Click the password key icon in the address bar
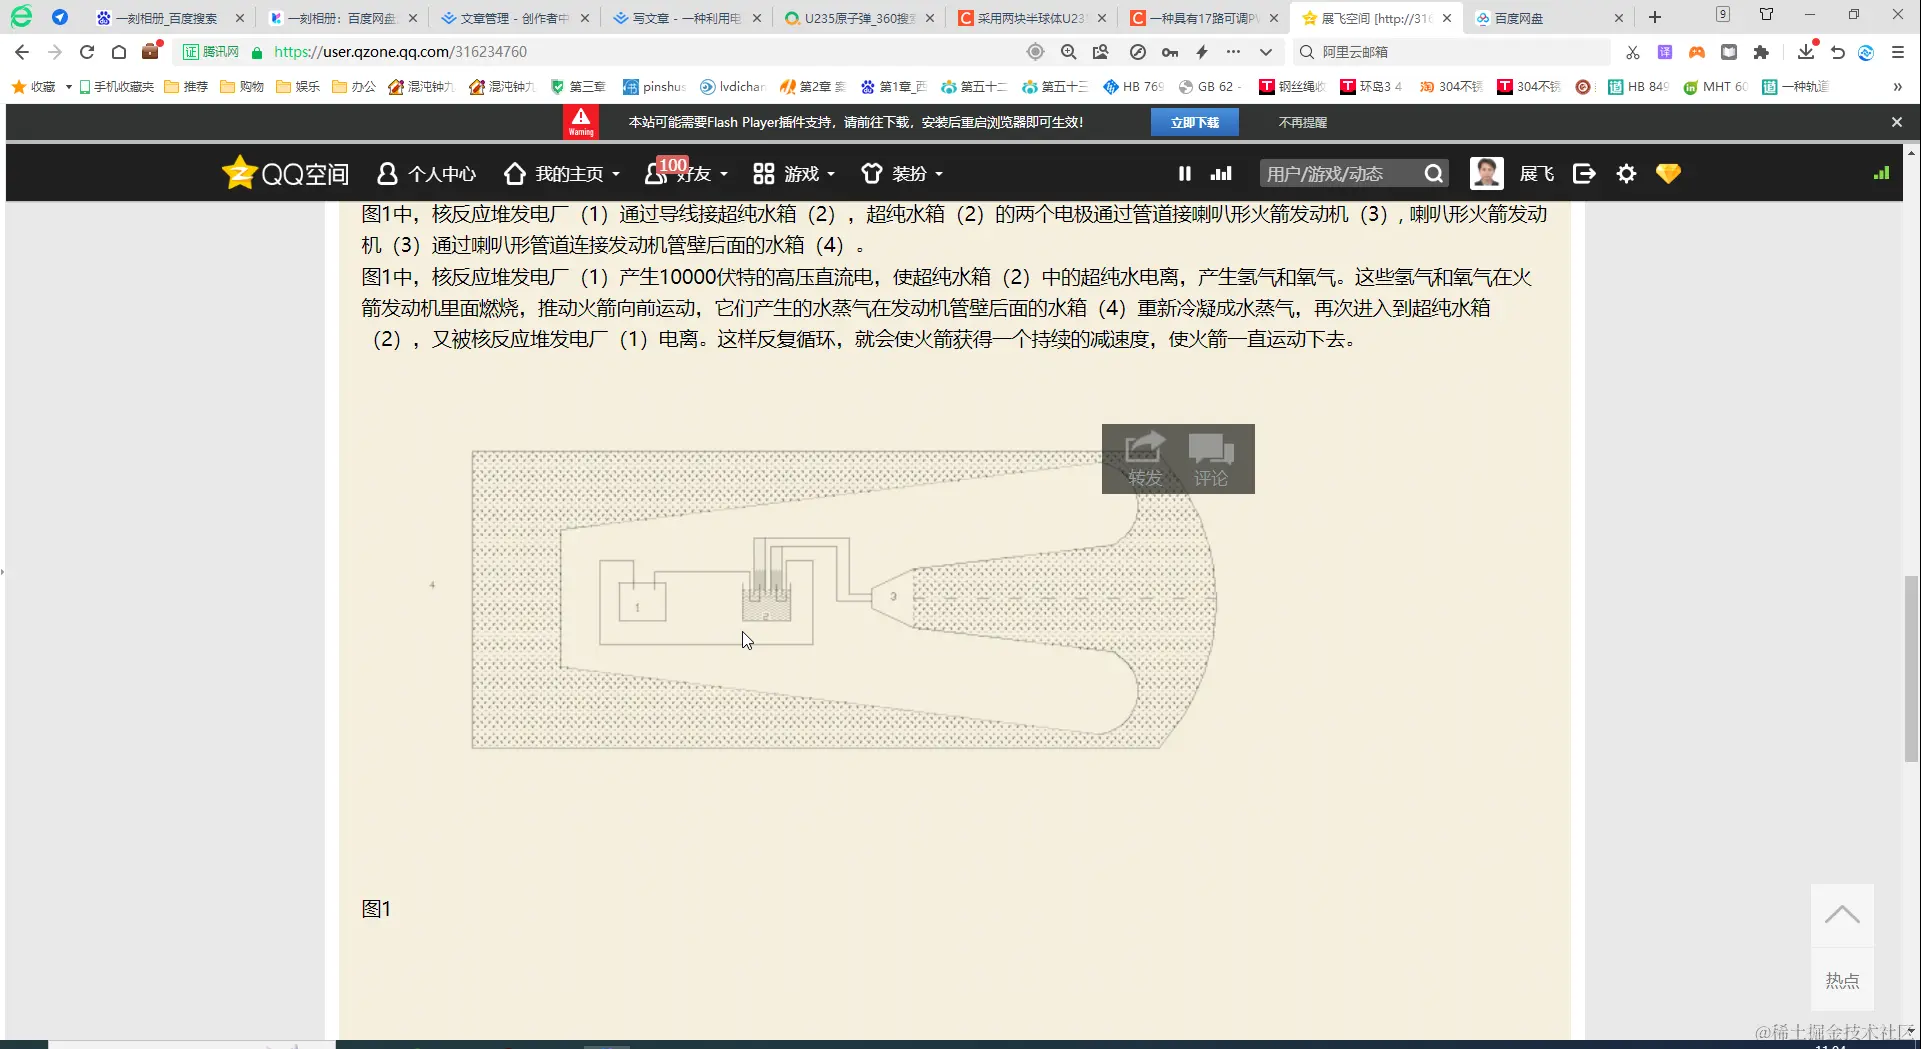The width and height of the screenshot is (1921, 1049). coord(1170,51)
